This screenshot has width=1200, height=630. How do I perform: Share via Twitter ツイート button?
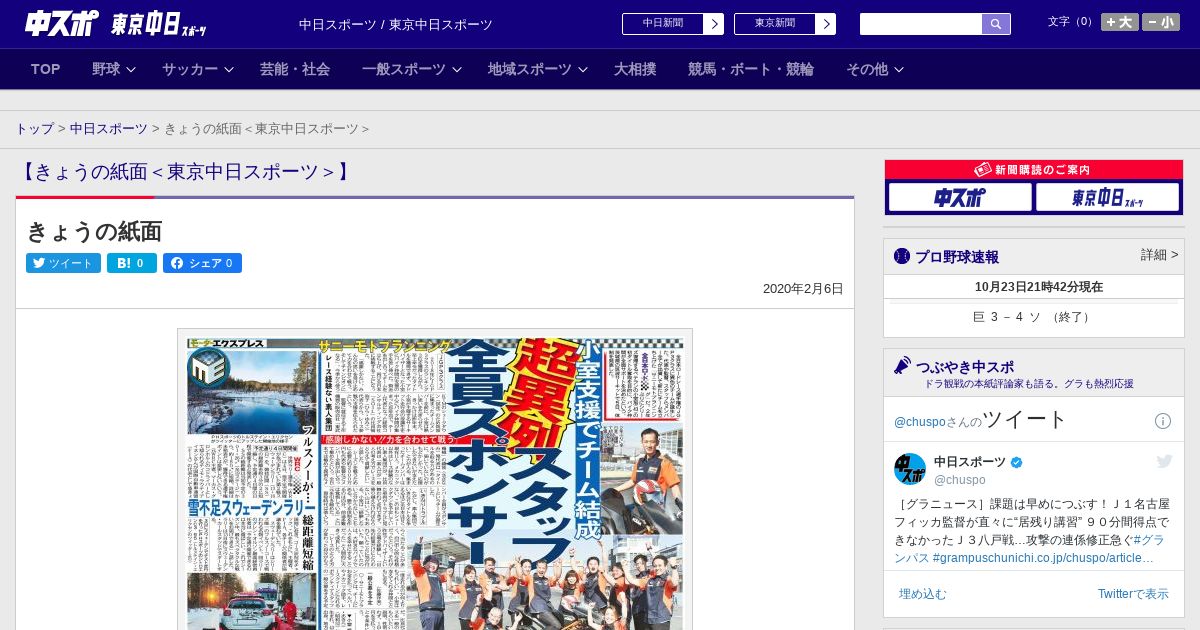point(63,263)
